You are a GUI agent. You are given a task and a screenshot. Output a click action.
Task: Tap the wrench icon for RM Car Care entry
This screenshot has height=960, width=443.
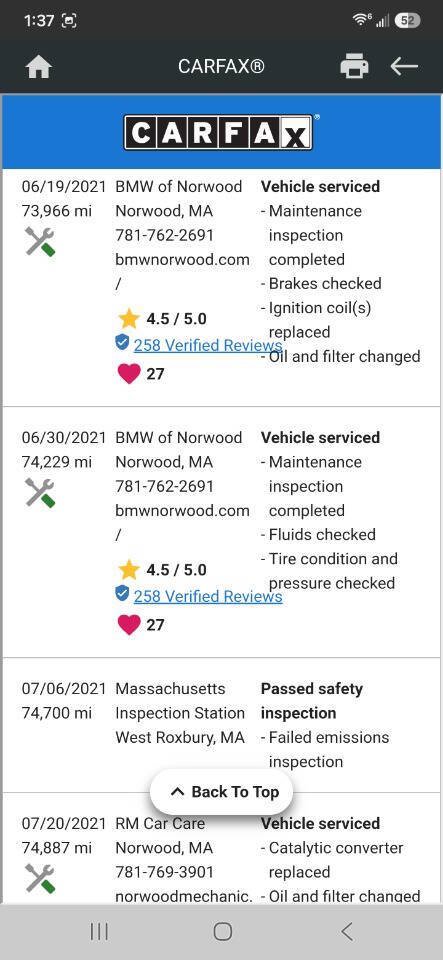(x=40, y=878)
